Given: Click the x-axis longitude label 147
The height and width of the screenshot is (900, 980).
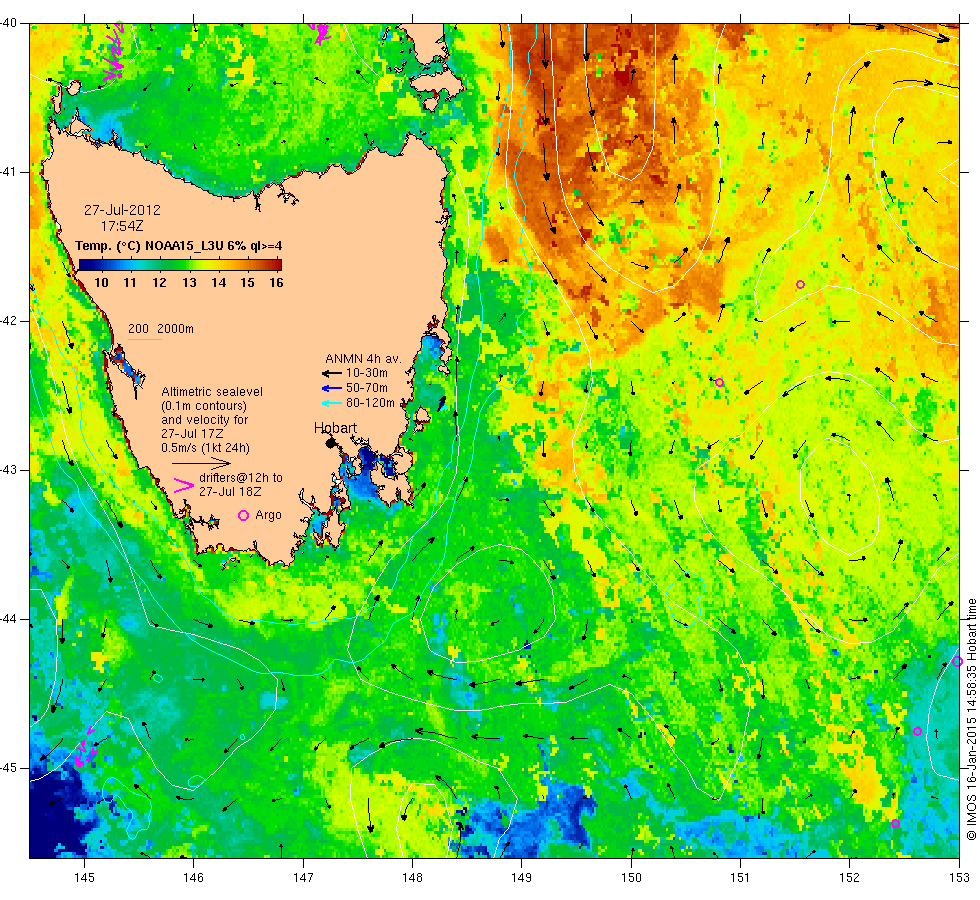Looking at the screenshot, I should click(303, 878).
